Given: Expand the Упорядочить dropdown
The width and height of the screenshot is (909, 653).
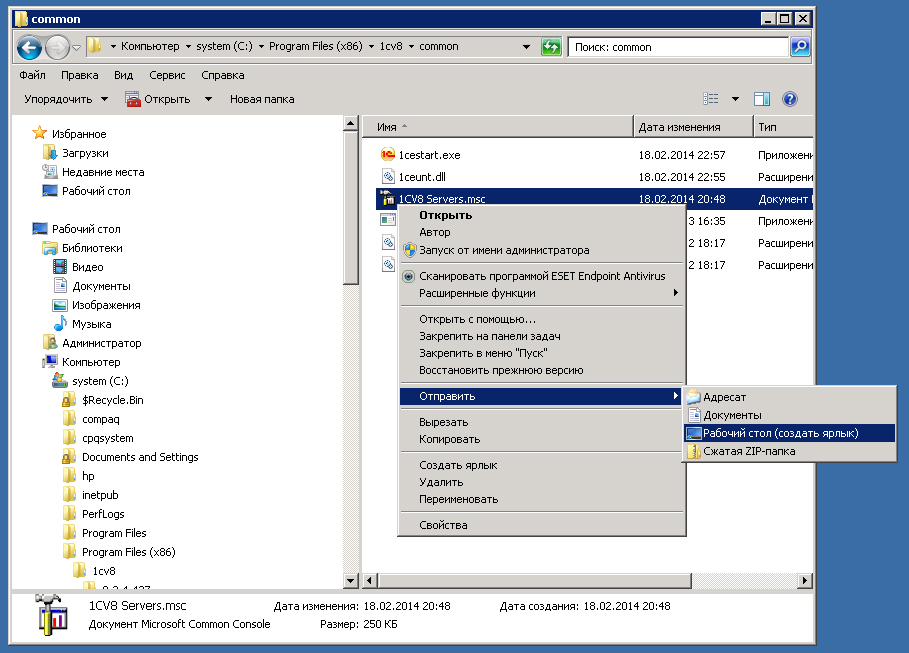Looking at the screenshot, I should pyautogui.click(x=66, y=99).
